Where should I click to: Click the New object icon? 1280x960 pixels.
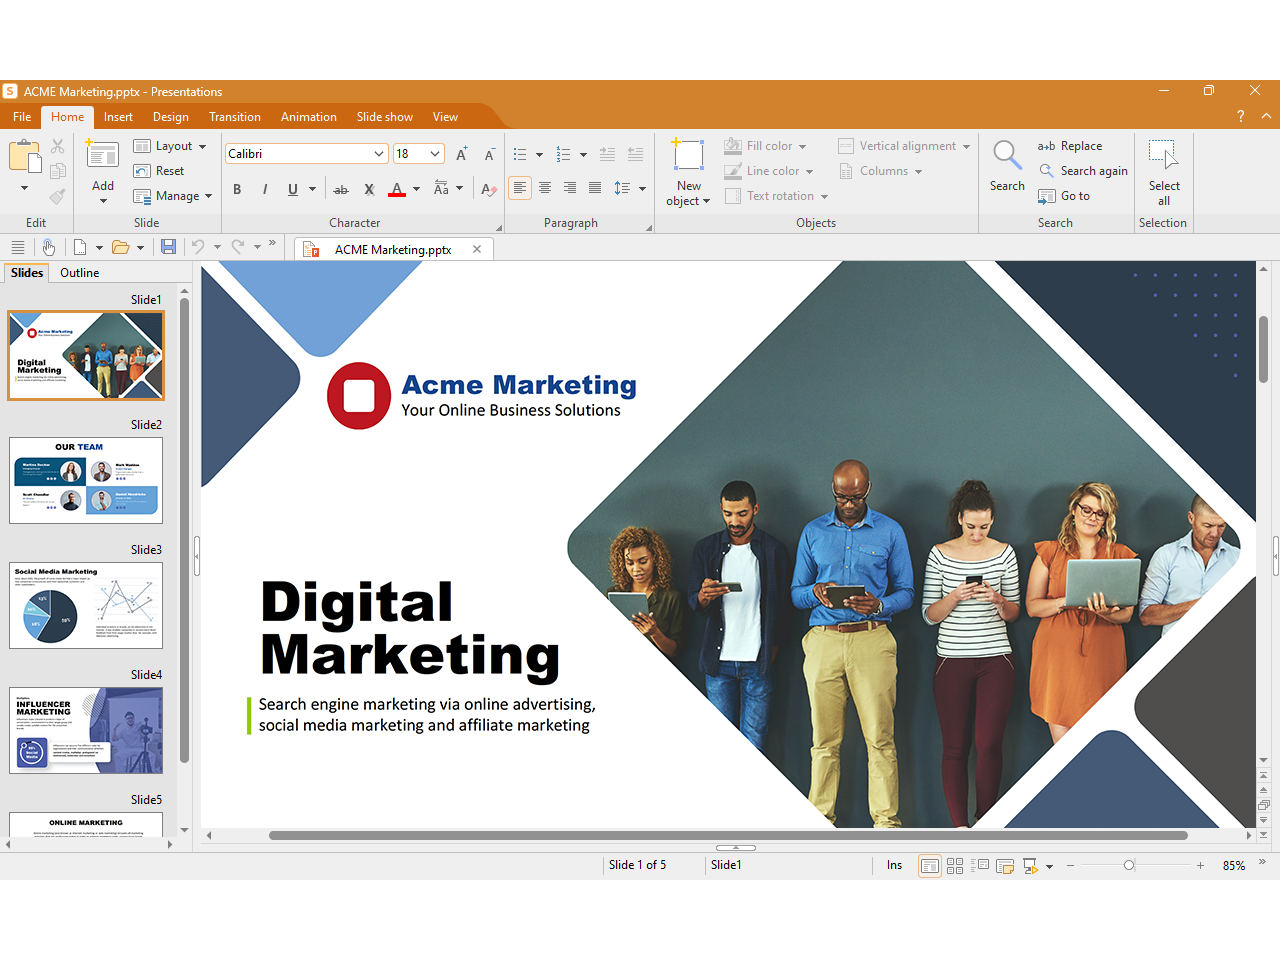click(x=688, y=157)
